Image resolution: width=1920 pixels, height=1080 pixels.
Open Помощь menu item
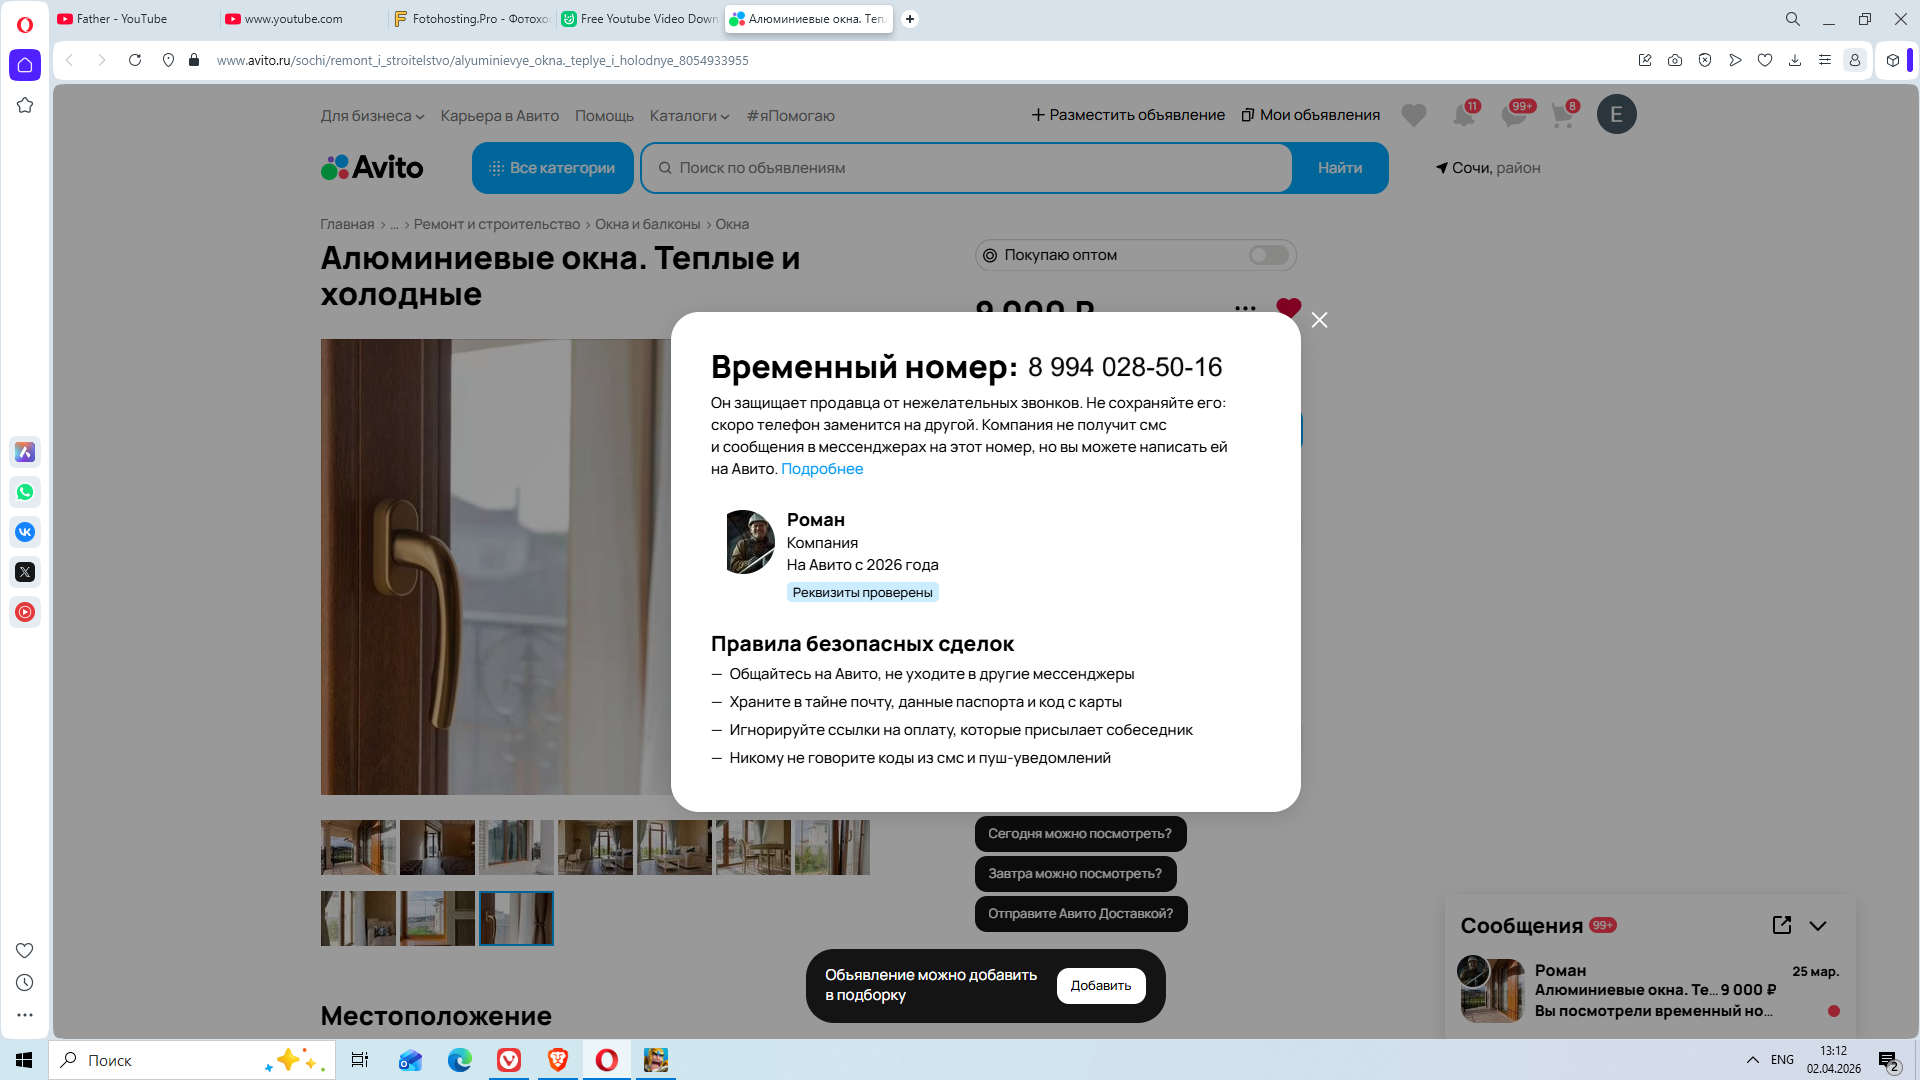point(604,116)
